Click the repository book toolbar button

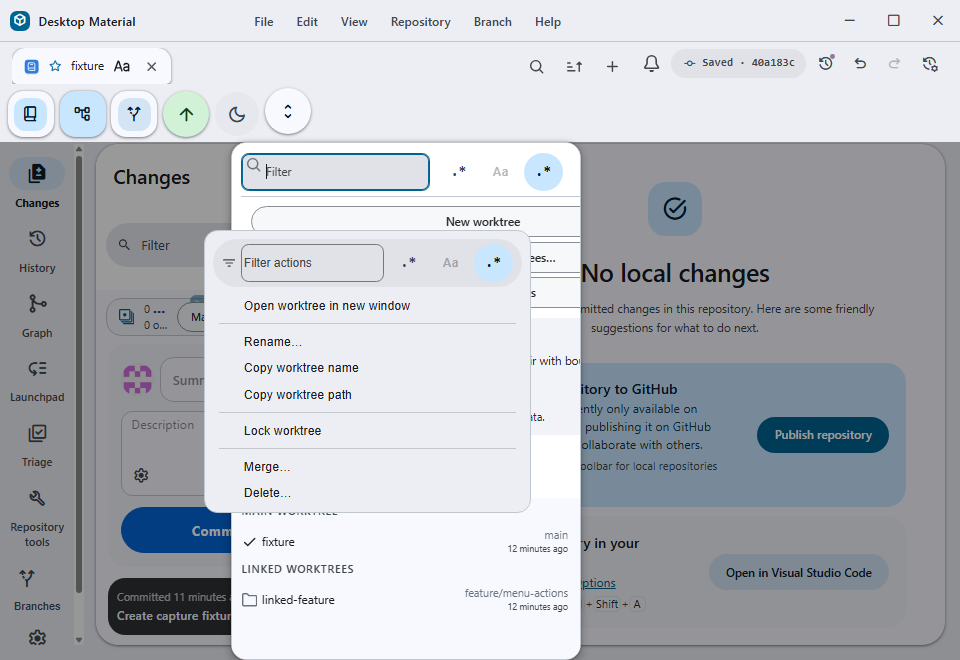tap(31, 113)
